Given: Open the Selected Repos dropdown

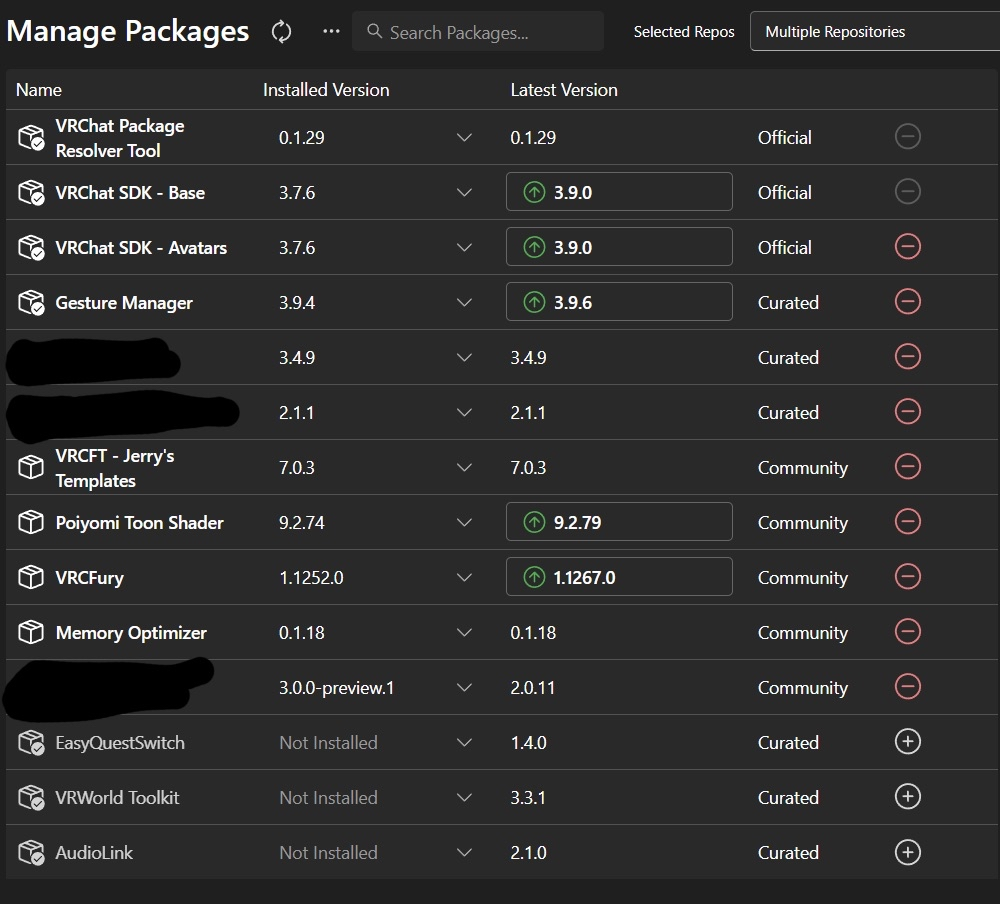Looking at the screenshot, I should (874, 32).
